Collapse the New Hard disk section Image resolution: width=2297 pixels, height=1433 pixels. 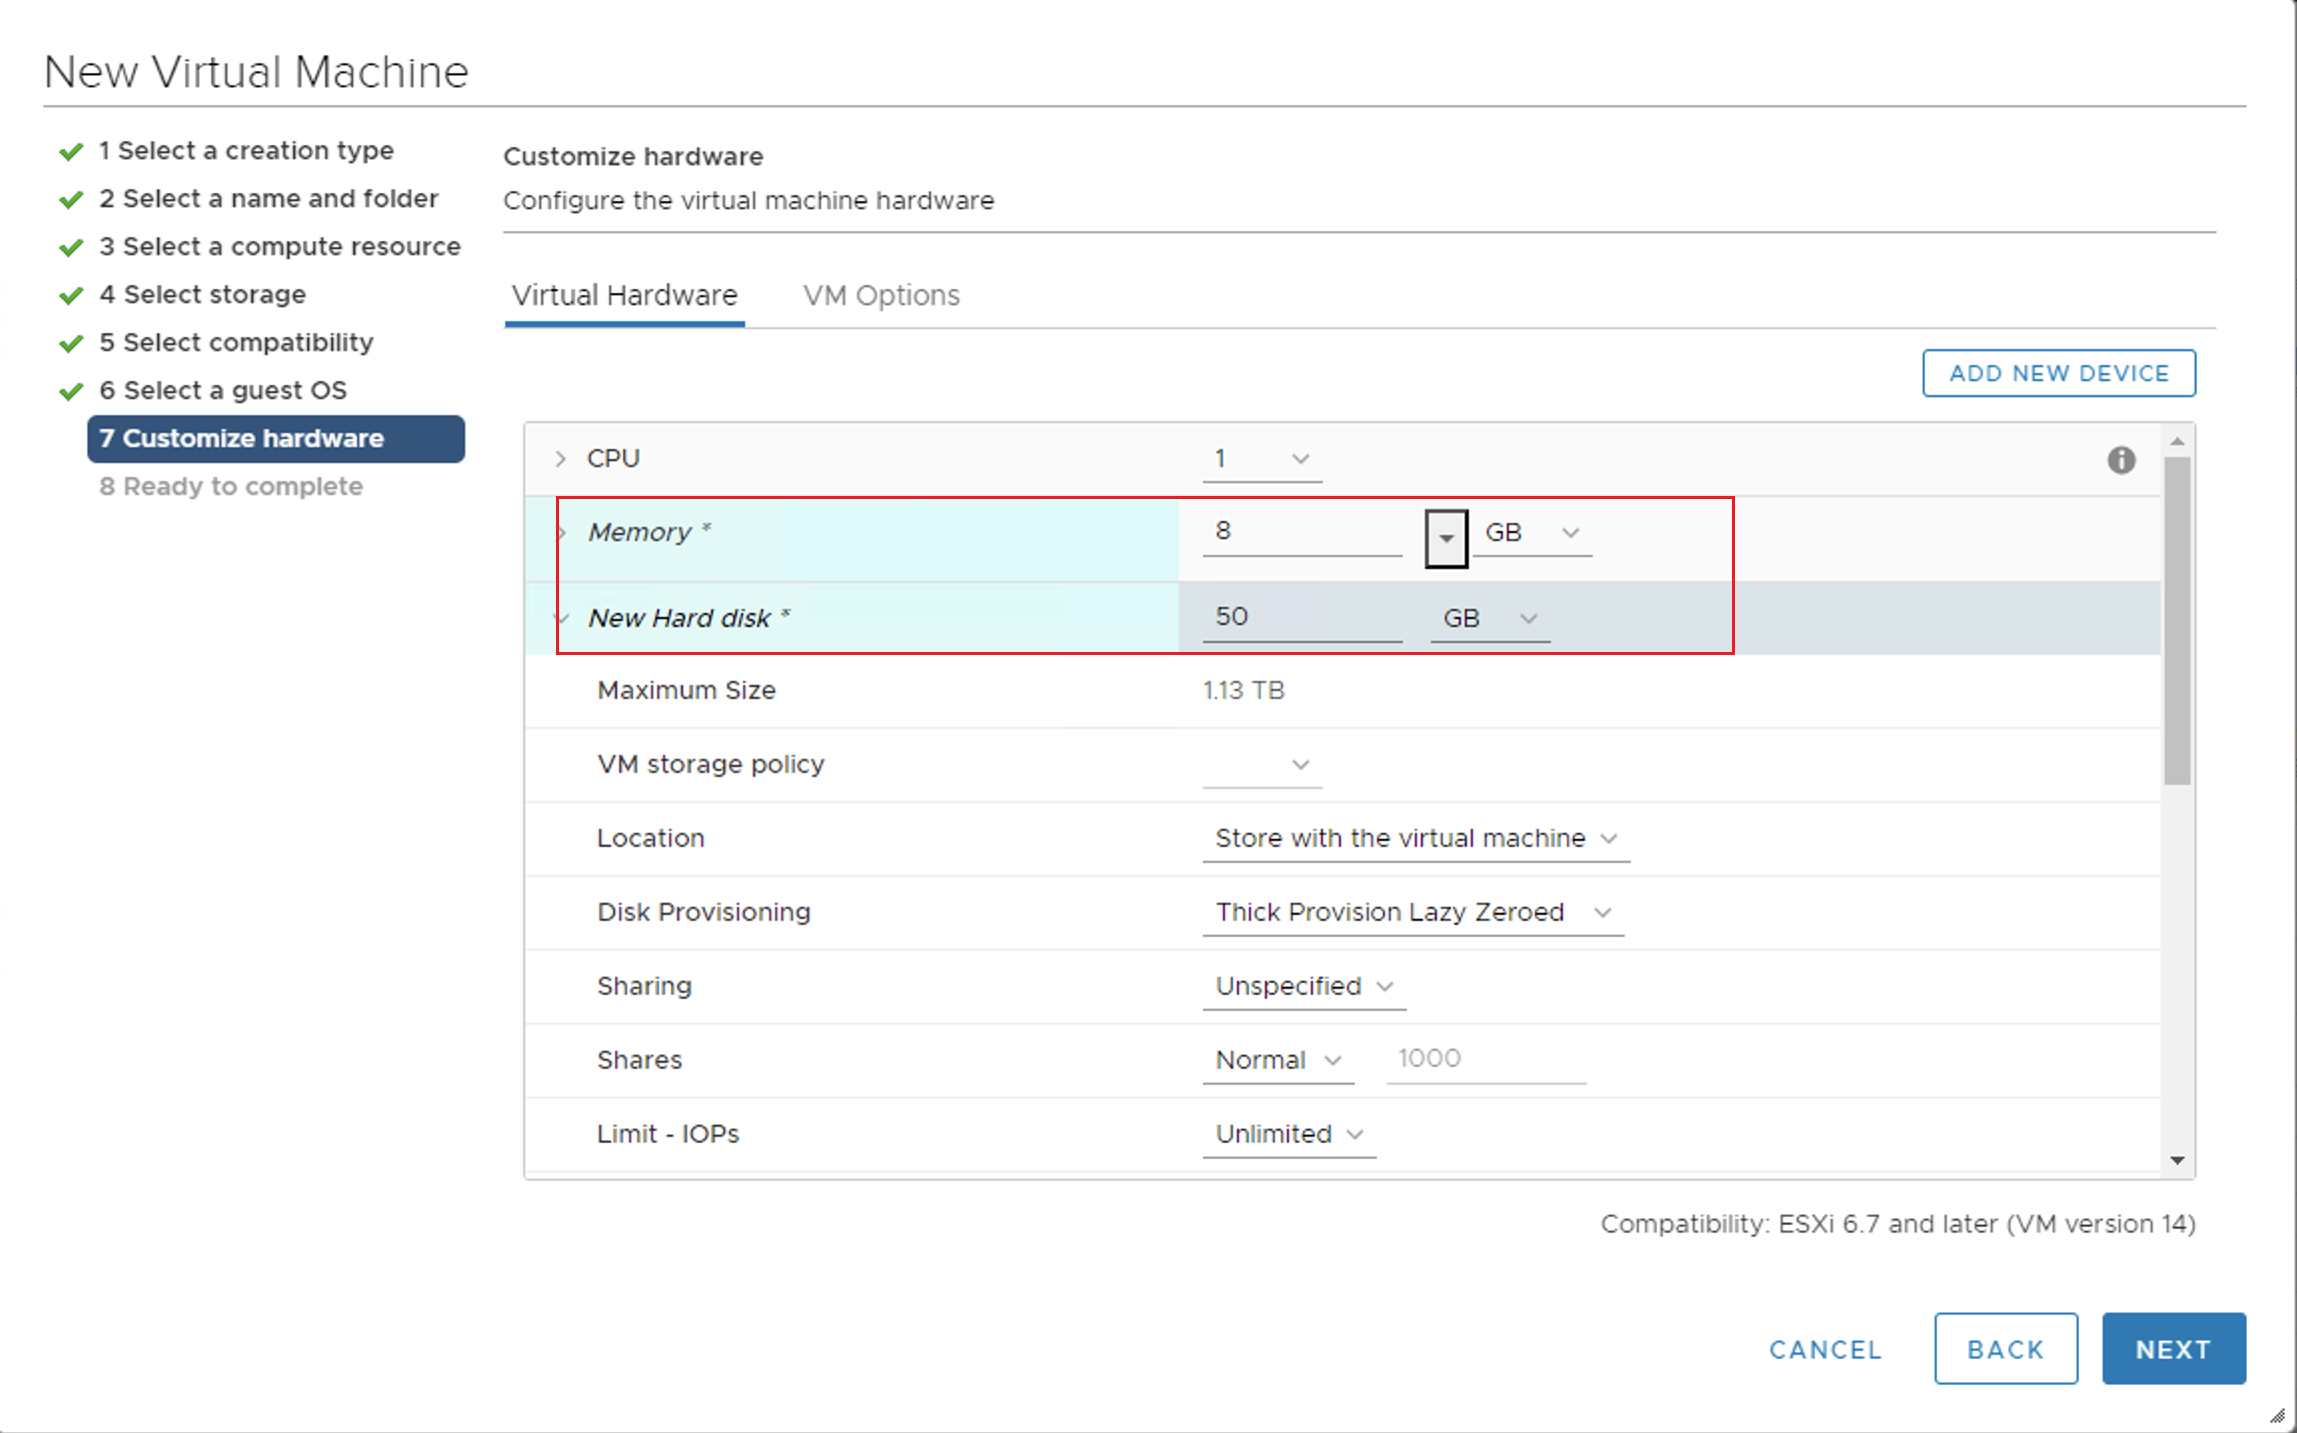[x=562, y=618]
